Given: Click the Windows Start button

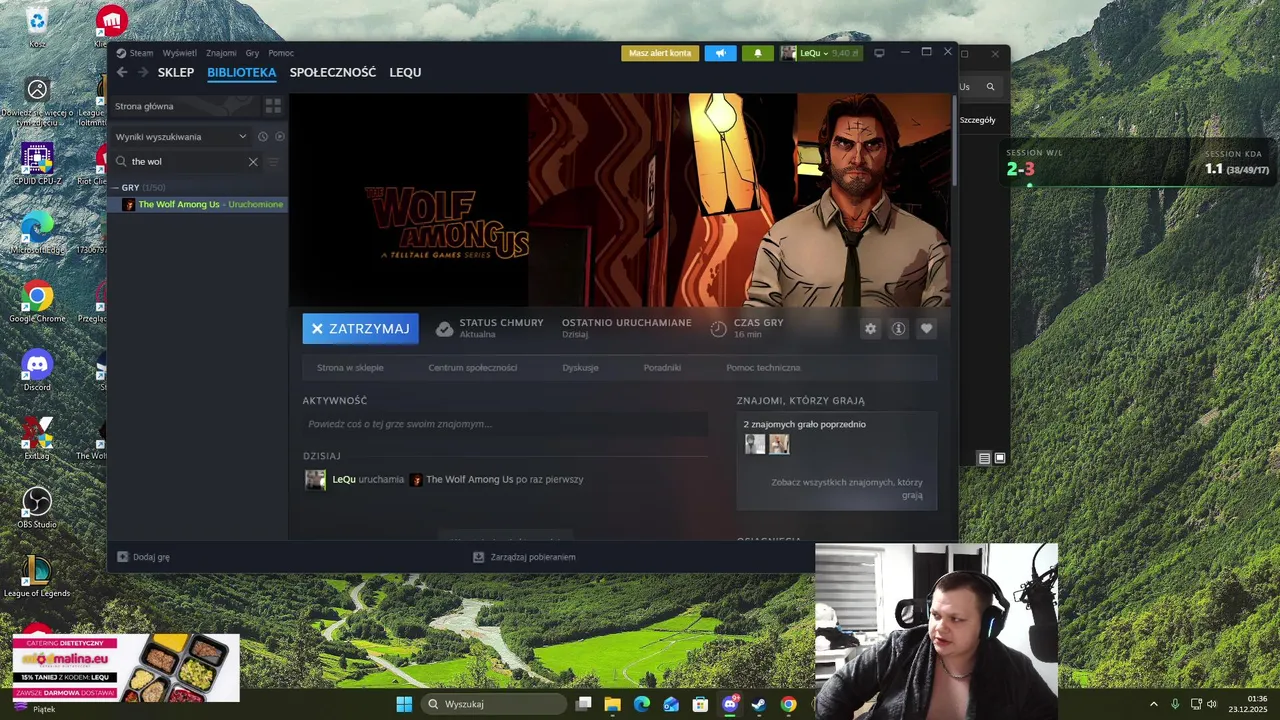Looking at the screenshot, I should (404, 704).
